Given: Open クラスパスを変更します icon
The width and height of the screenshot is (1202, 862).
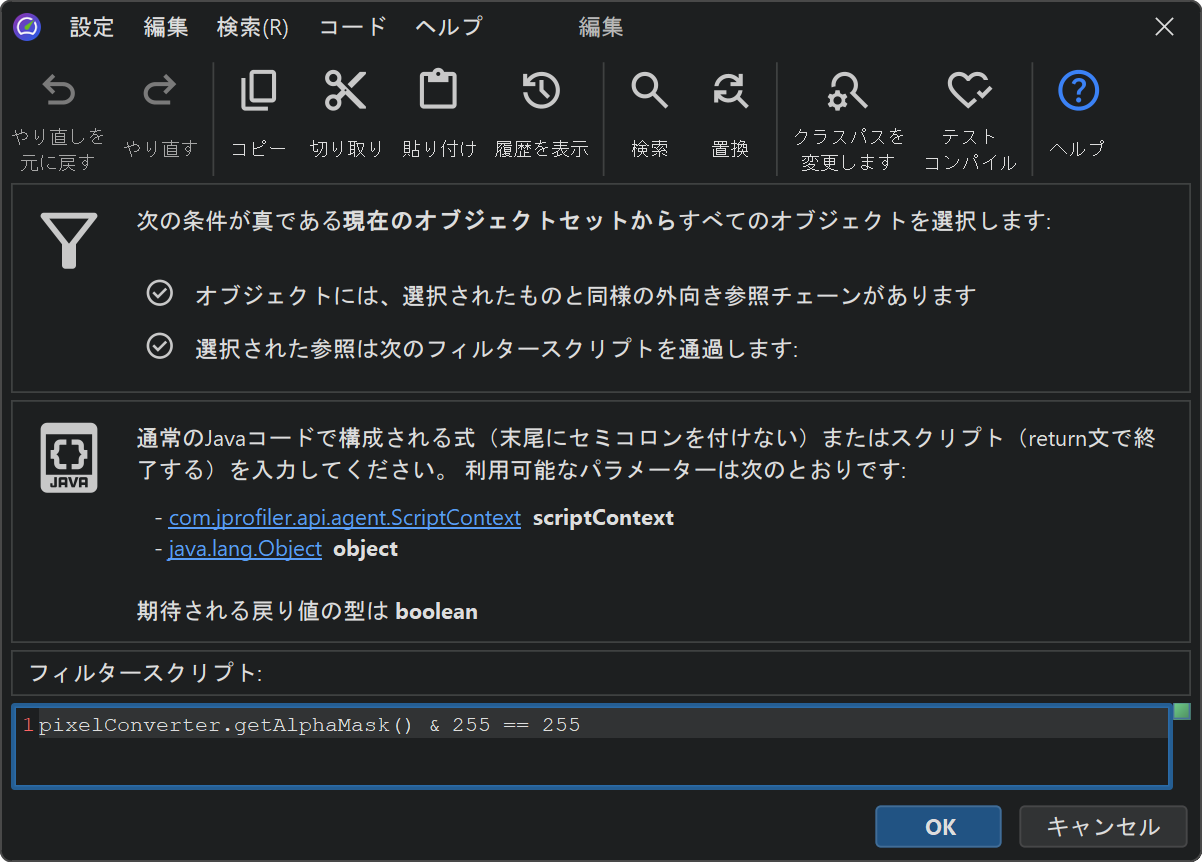Looking at the screenshot, I should [848, 92].
